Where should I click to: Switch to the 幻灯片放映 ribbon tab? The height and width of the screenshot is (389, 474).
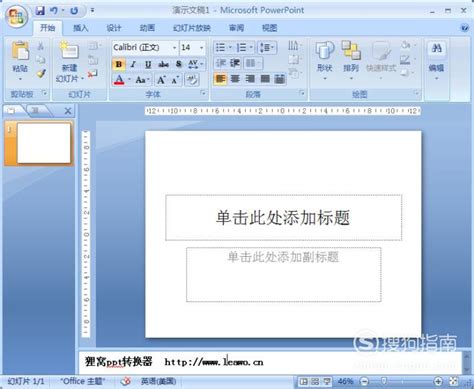192,28
